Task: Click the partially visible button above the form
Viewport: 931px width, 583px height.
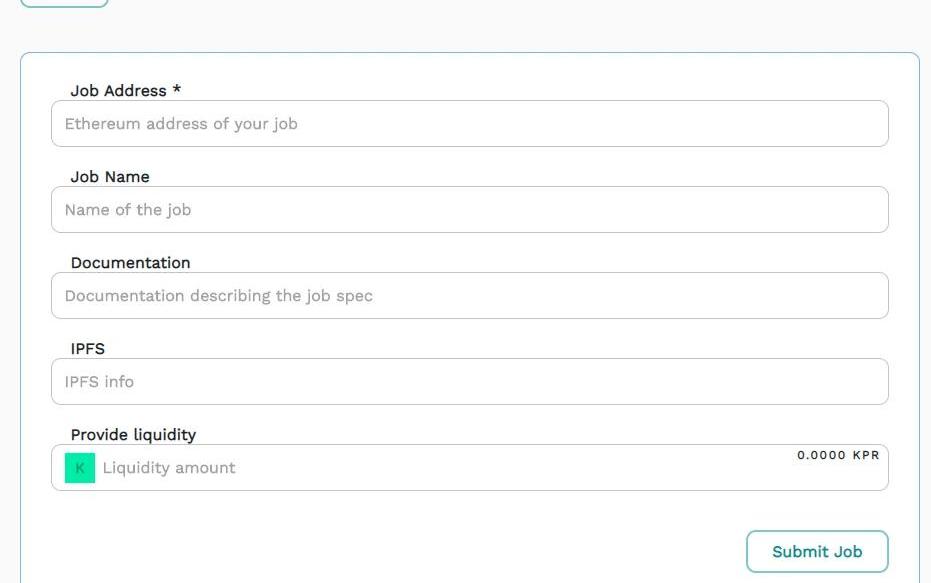Action: click(64, 3)
